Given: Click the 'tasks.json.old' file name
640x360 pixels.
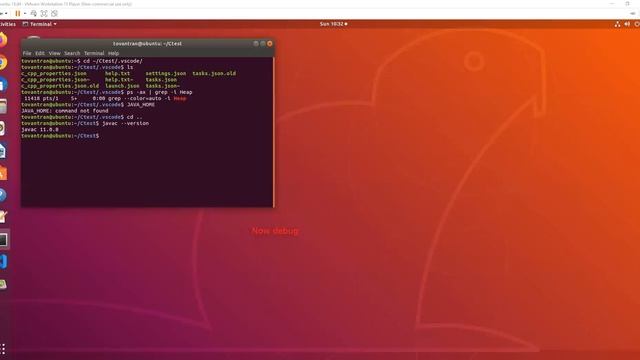Looking at the screenshot, I should tap(214, 73).
